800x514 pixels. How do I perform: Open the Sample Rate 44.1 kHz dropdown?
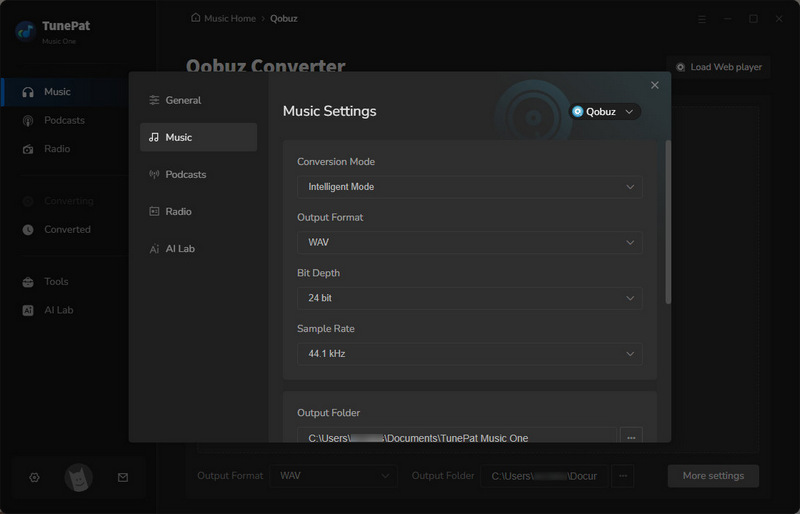[x=469, y=354]
